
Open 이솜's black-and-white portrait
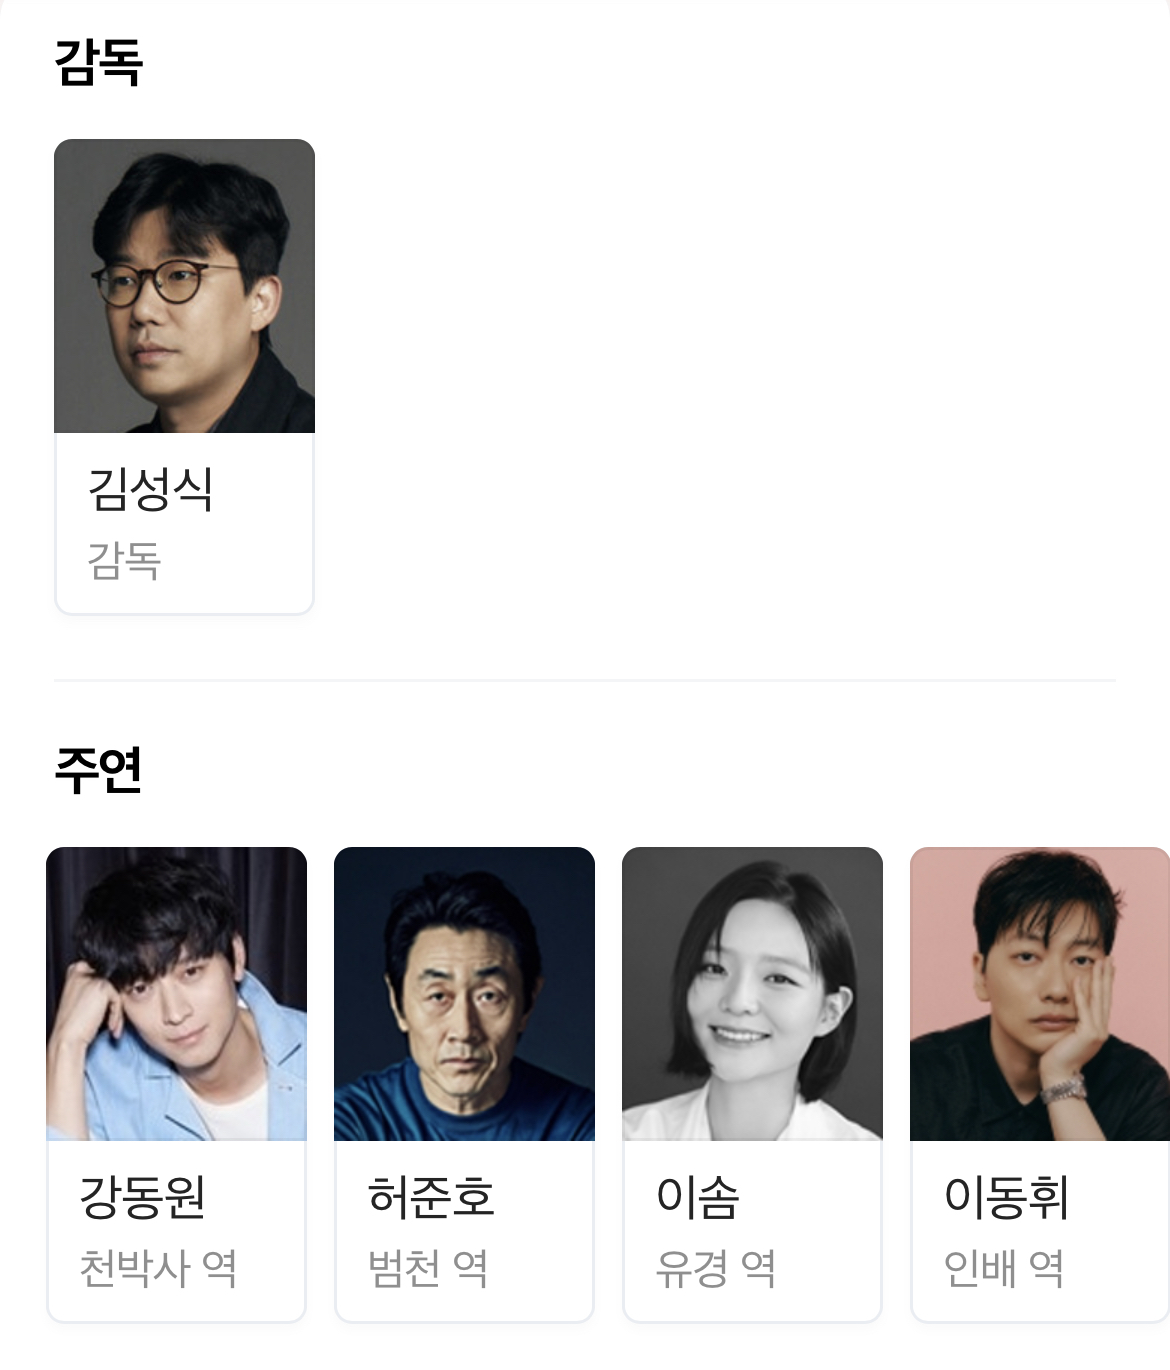click(752, 994)
